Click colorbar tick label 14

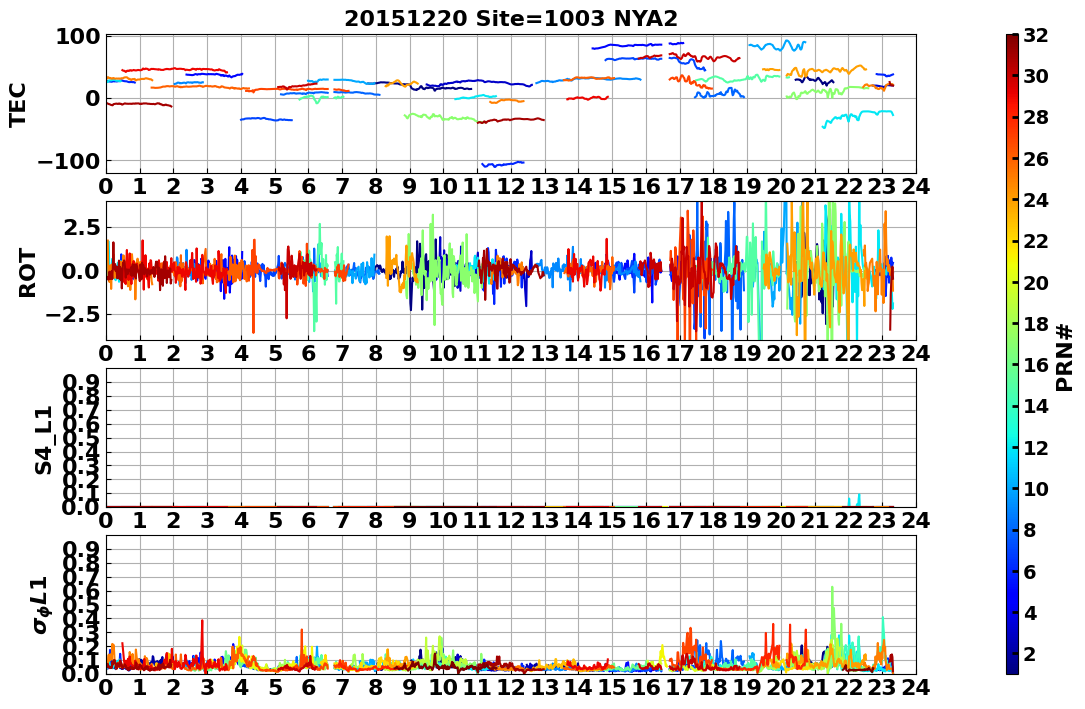[1036, 407]
